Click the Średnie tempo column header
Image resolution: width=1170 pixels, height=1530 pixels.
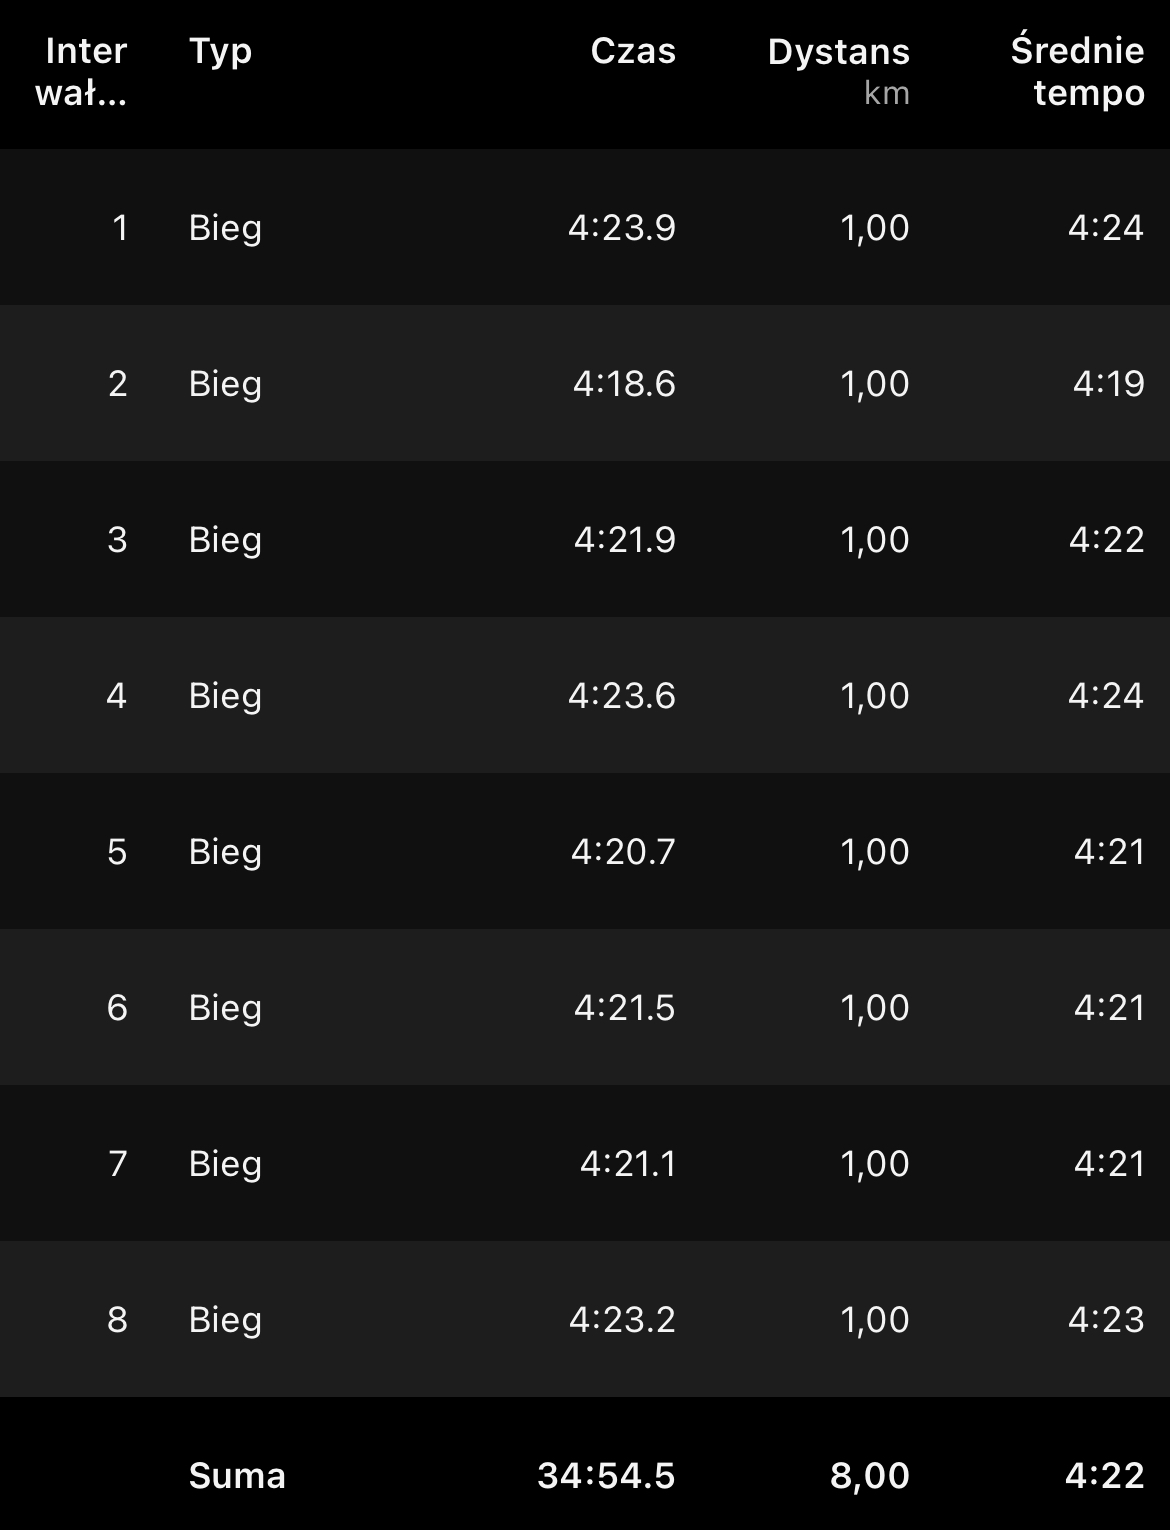(x=1077, y=72)
